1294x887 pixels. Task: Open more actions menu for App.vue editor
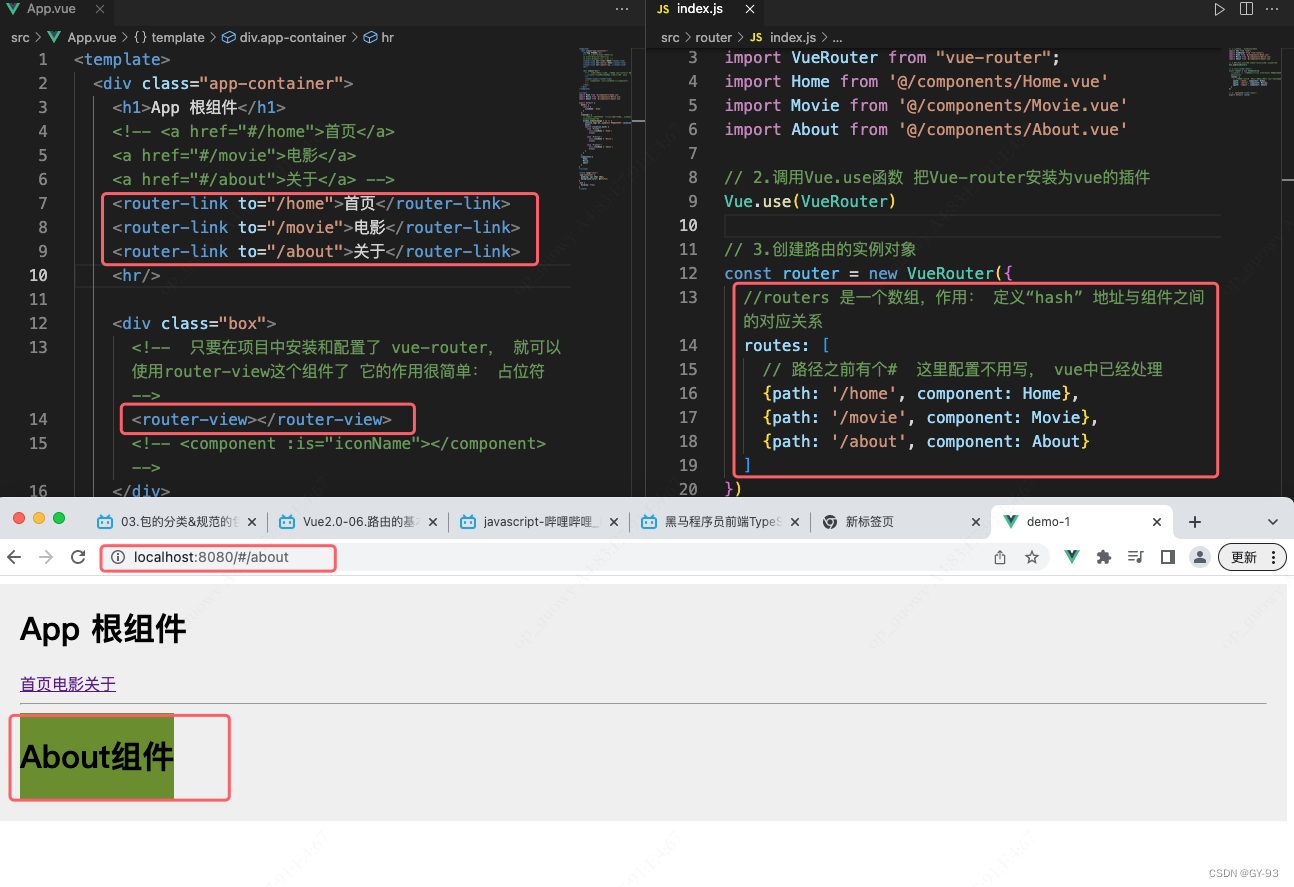coord(623,9)
